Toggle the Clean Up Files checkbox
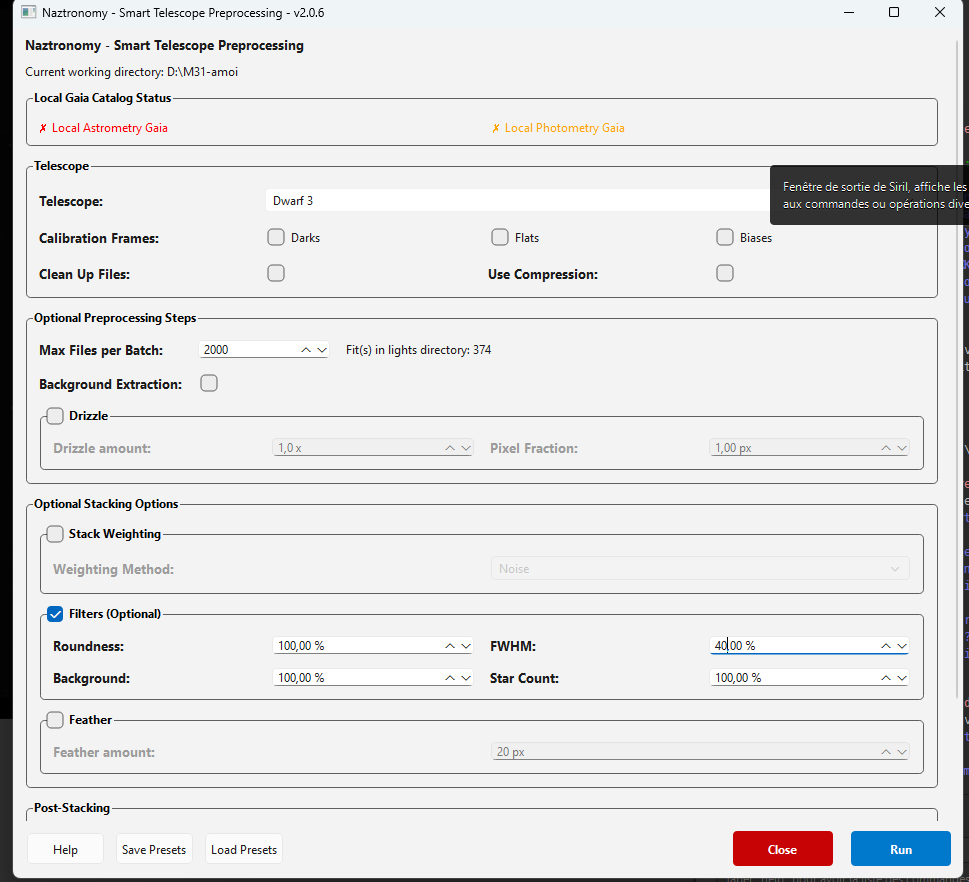Image resolution: width=969 pixels, height=882 pixels. [x=276, y=273]
